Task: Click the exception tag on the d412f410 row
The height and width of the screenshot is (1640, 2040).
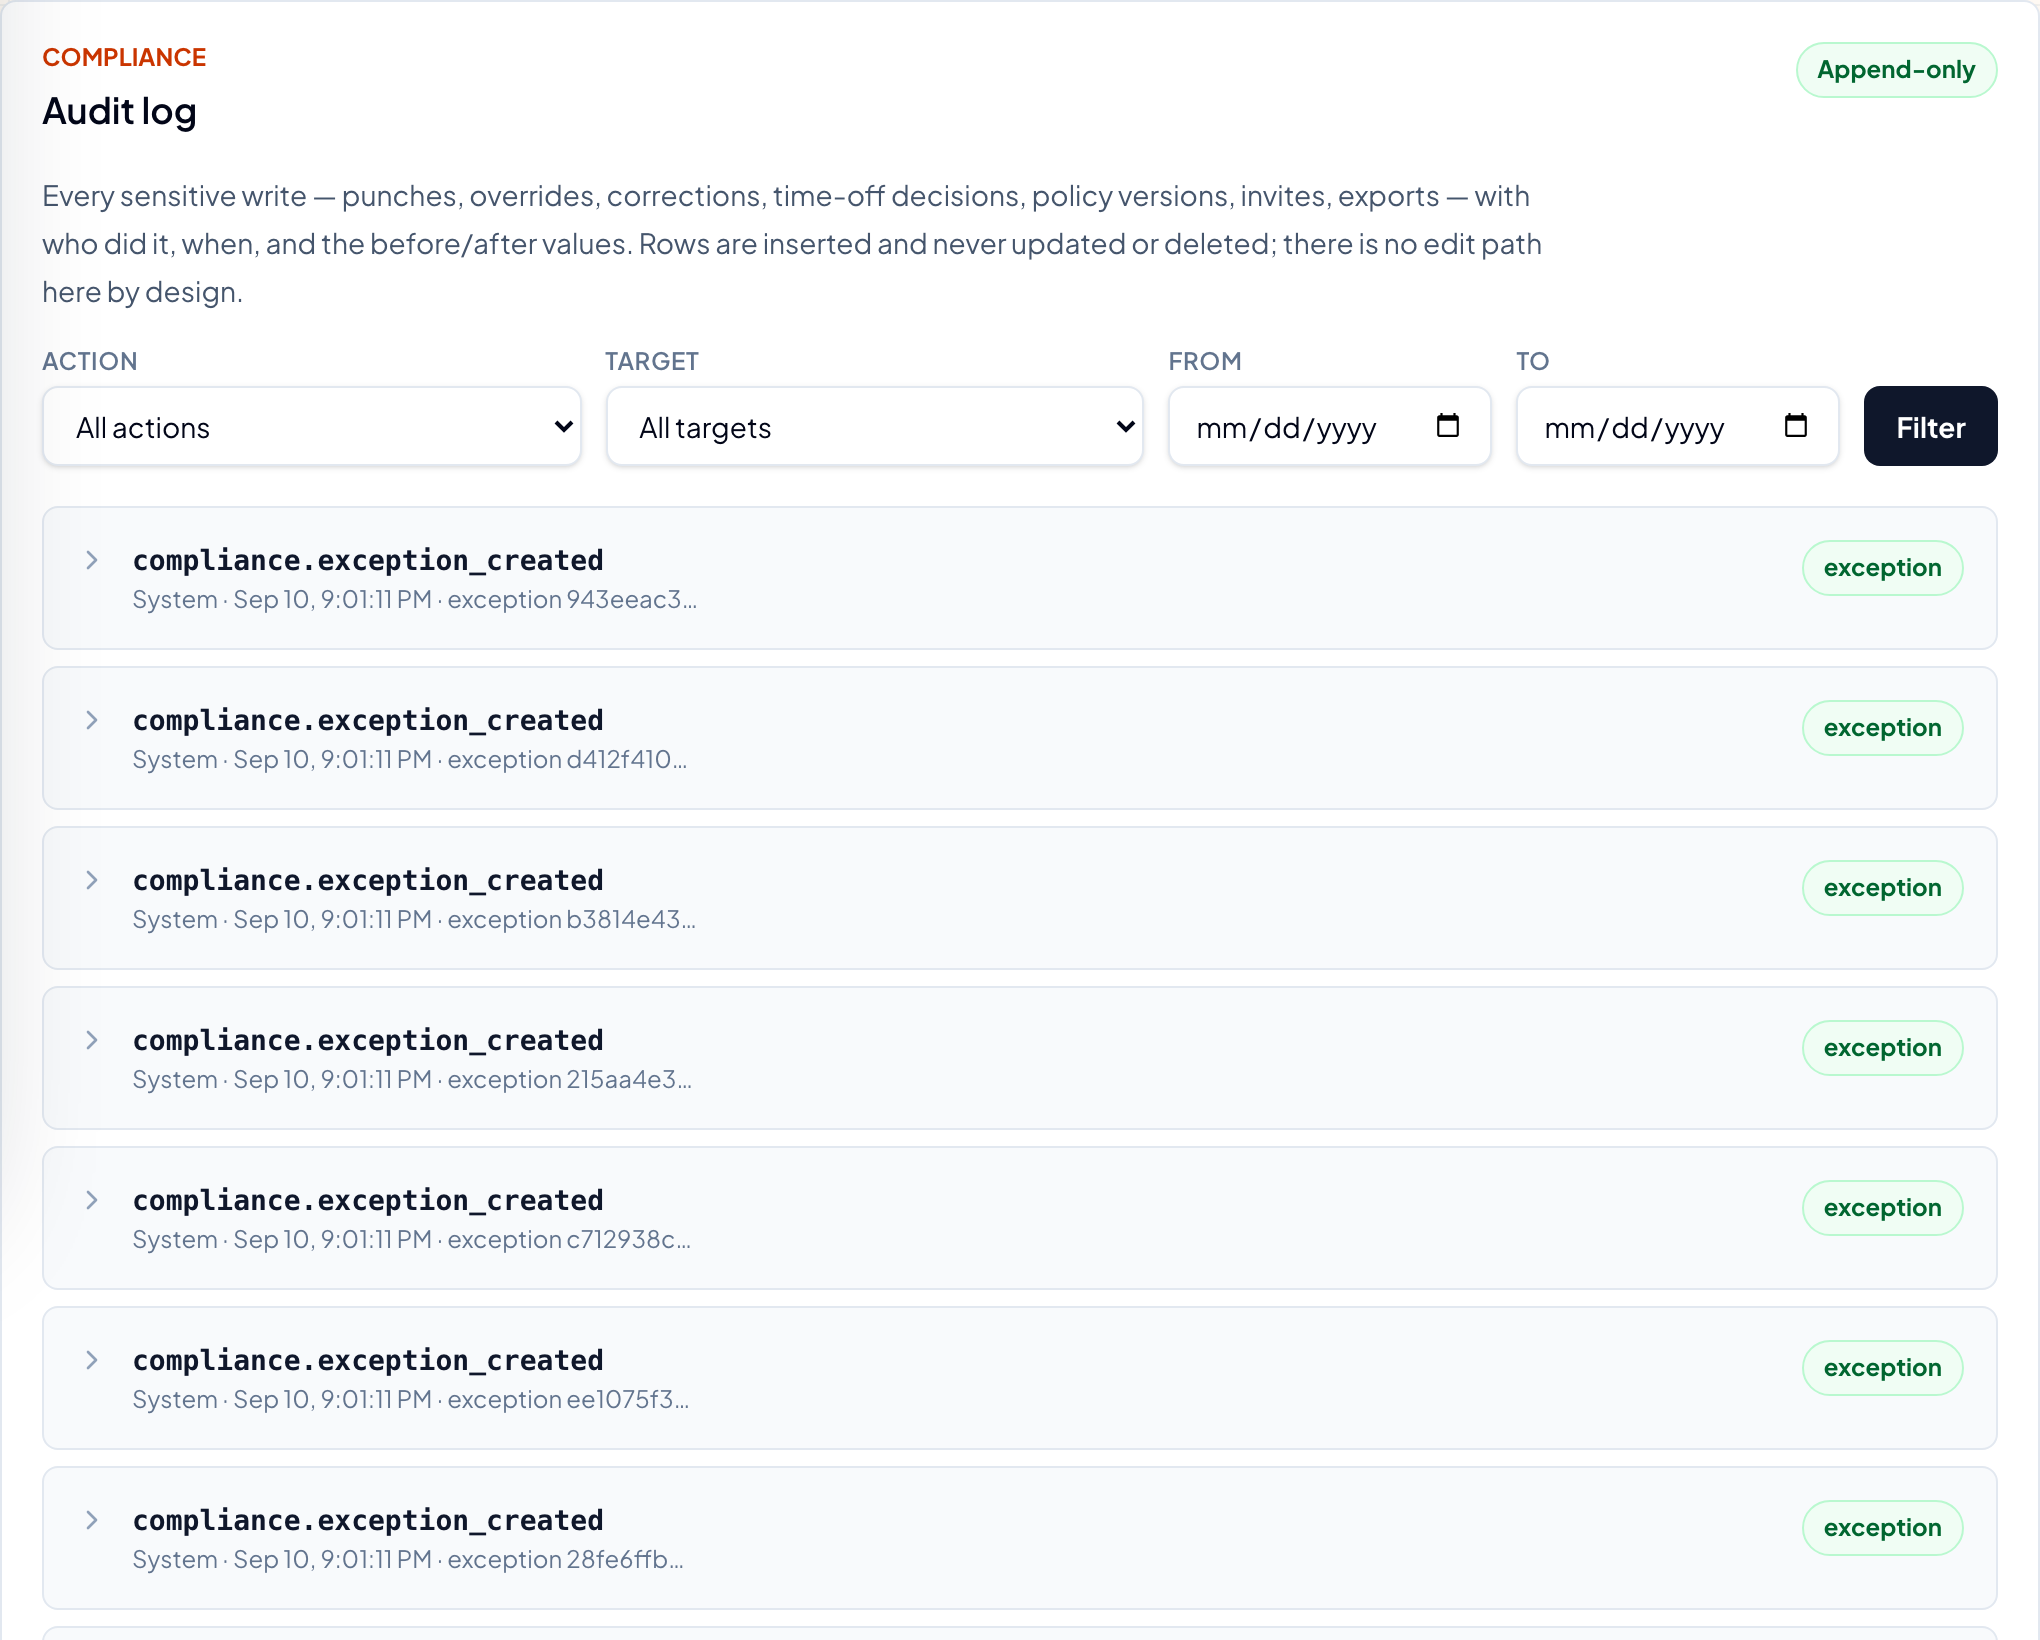Action: [1882, 728]
